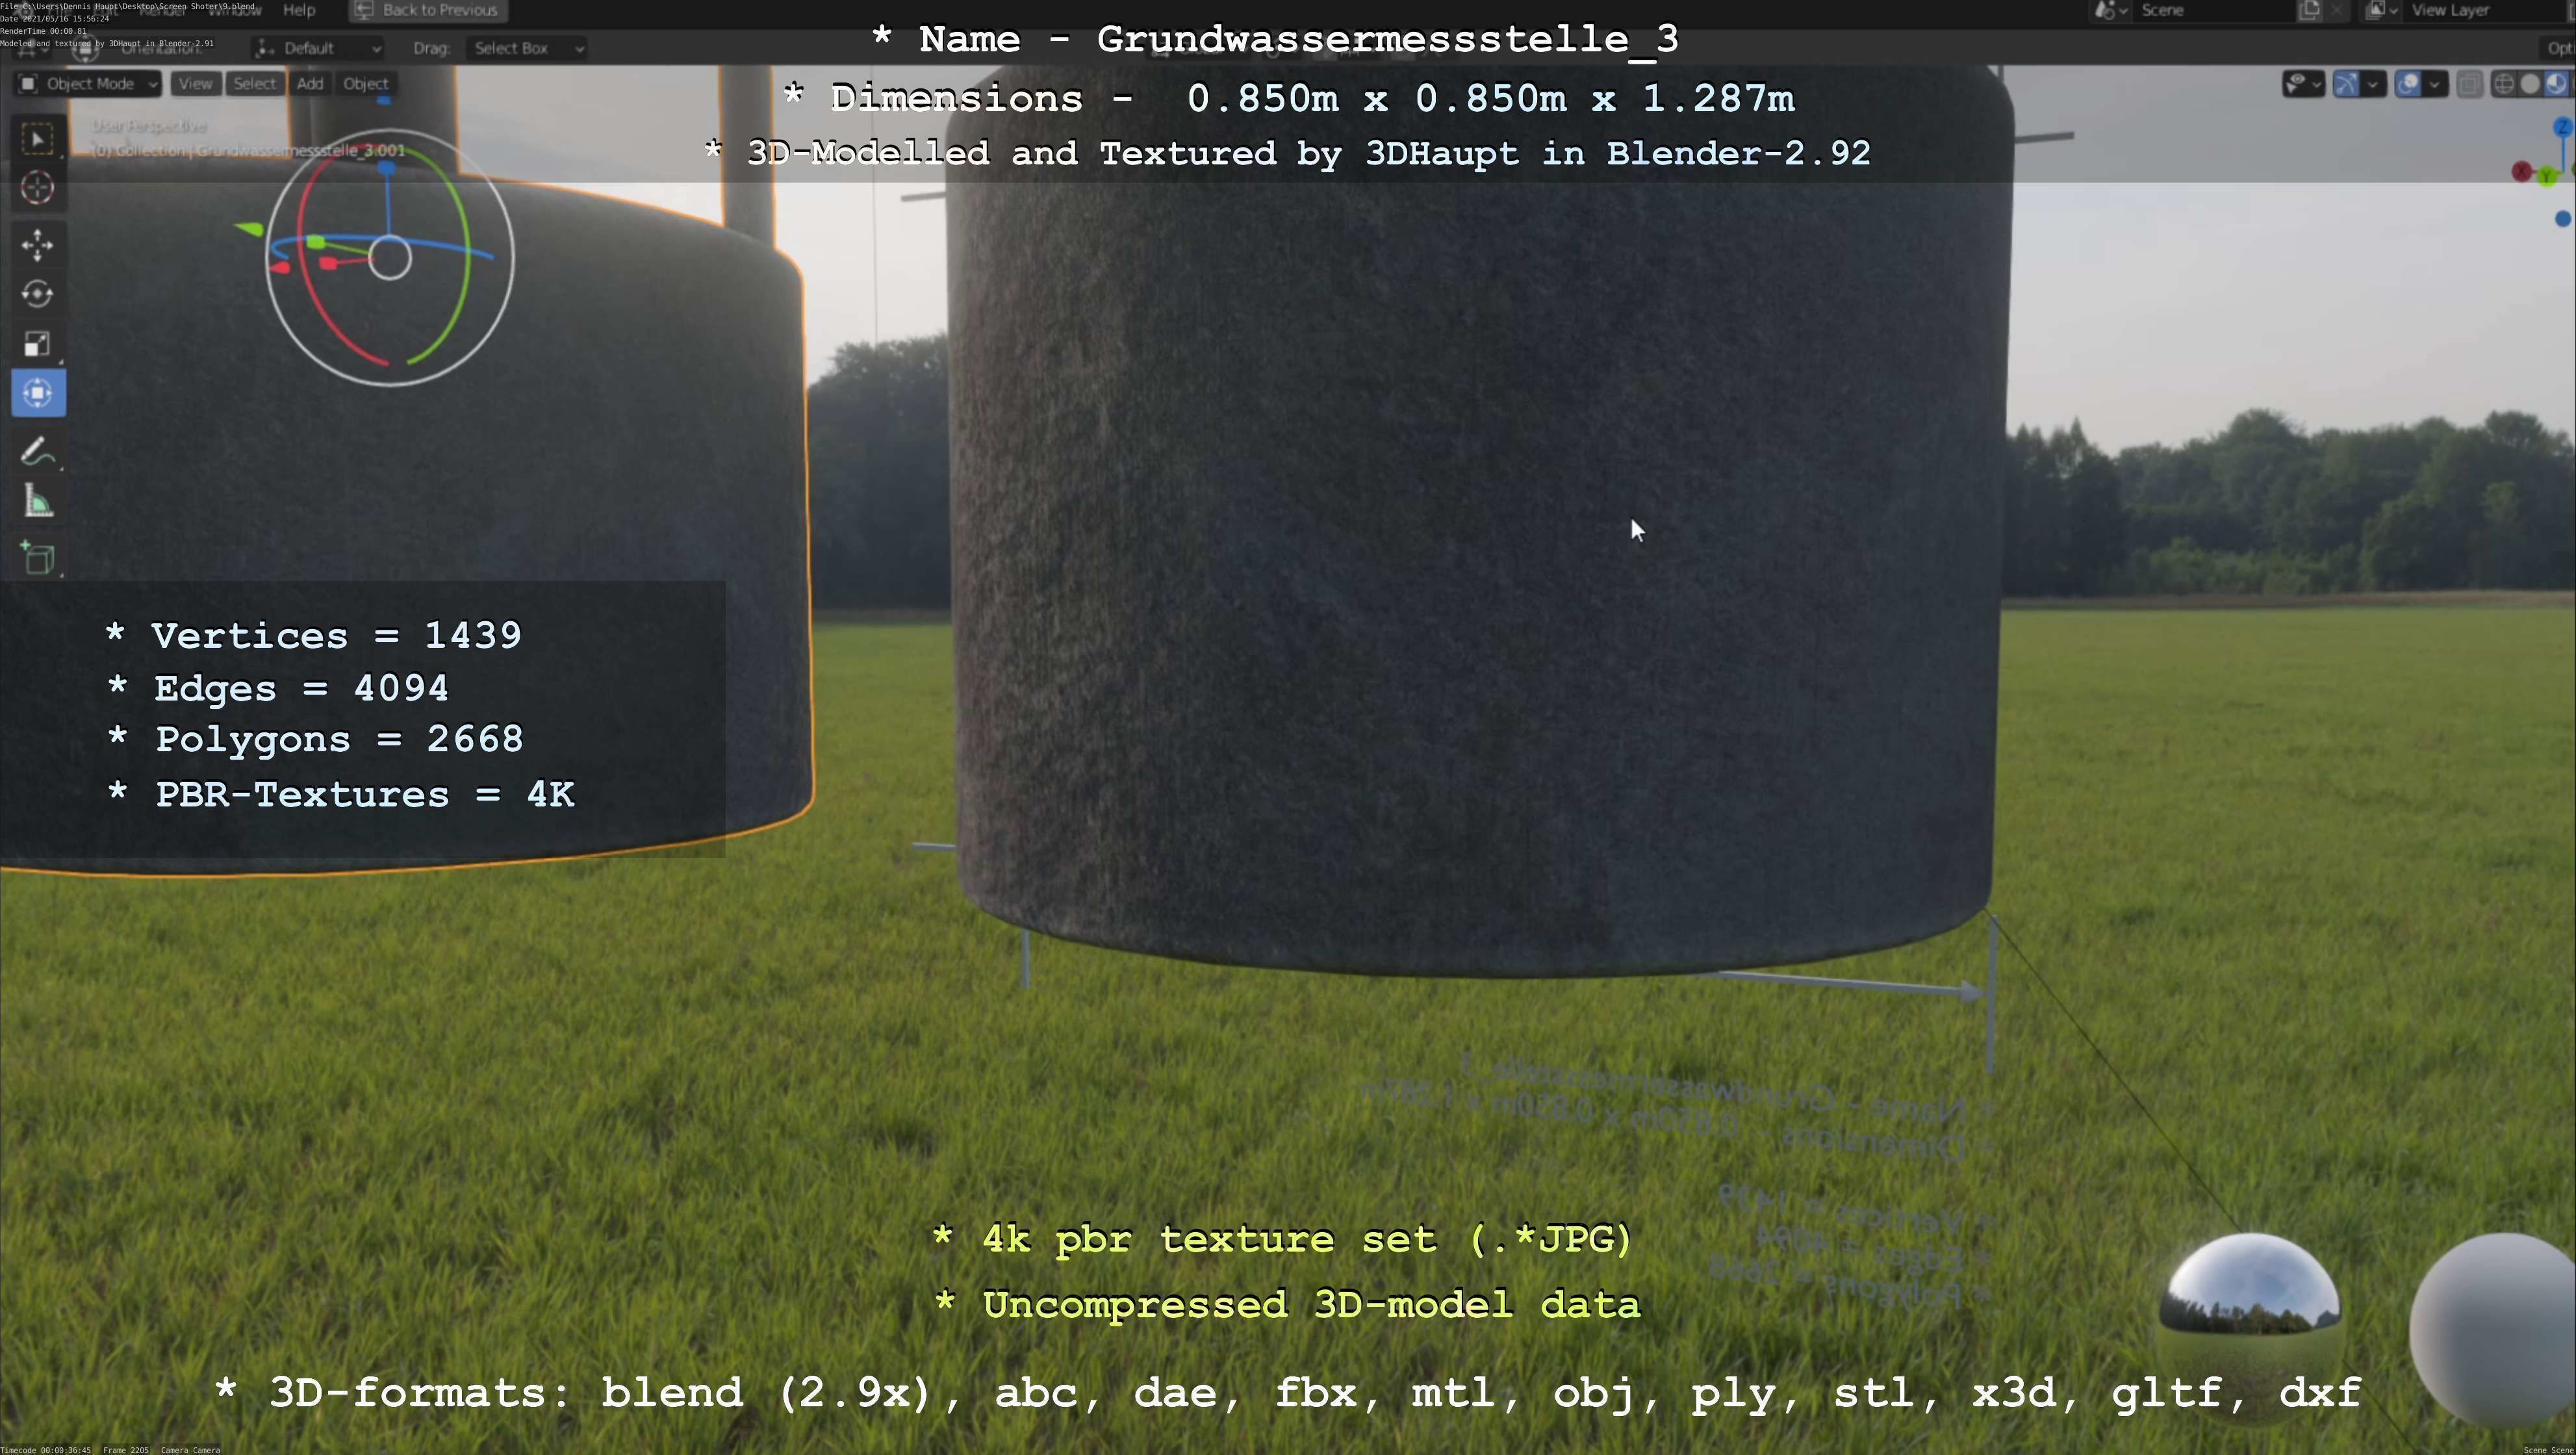Click the 'RenderTime 00:00.81' stamp text

(x=44, y=31)
